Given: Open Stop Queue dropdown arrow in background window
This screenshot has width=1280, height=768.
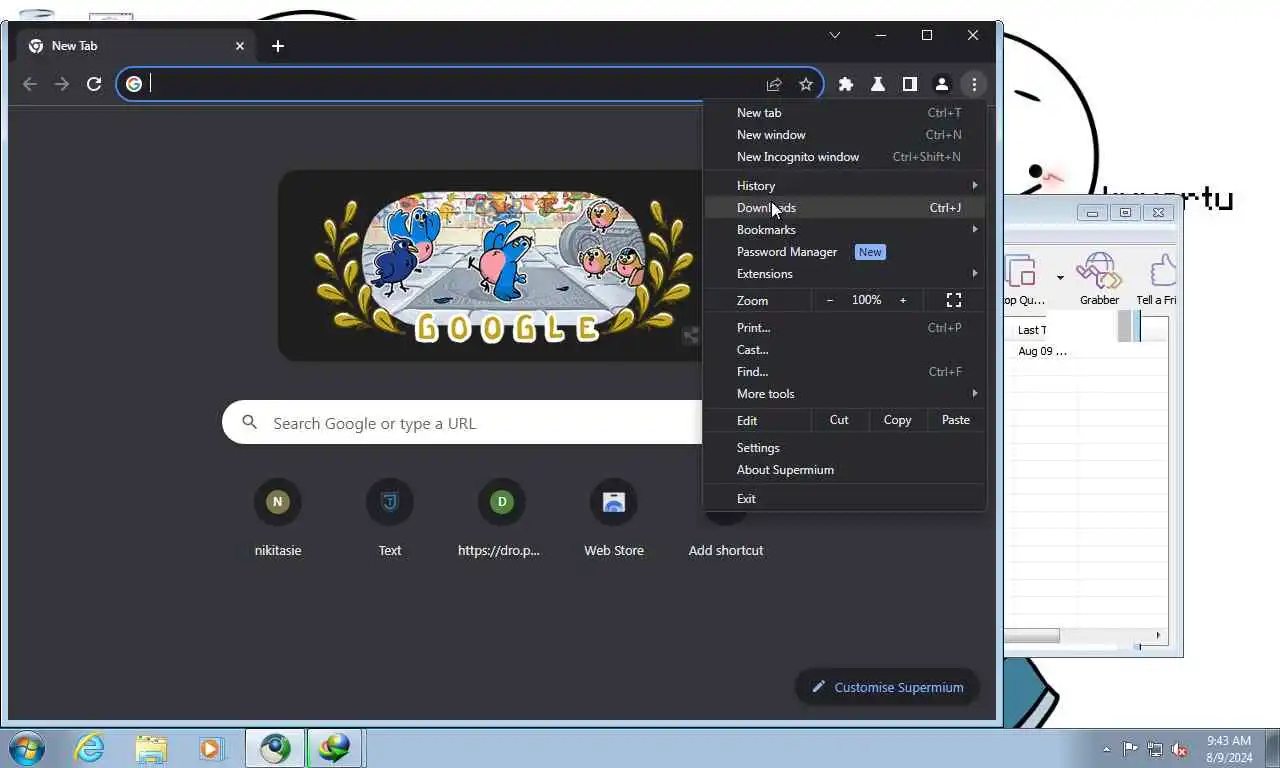Looking at the screenshot, I should click(1060, 278).
